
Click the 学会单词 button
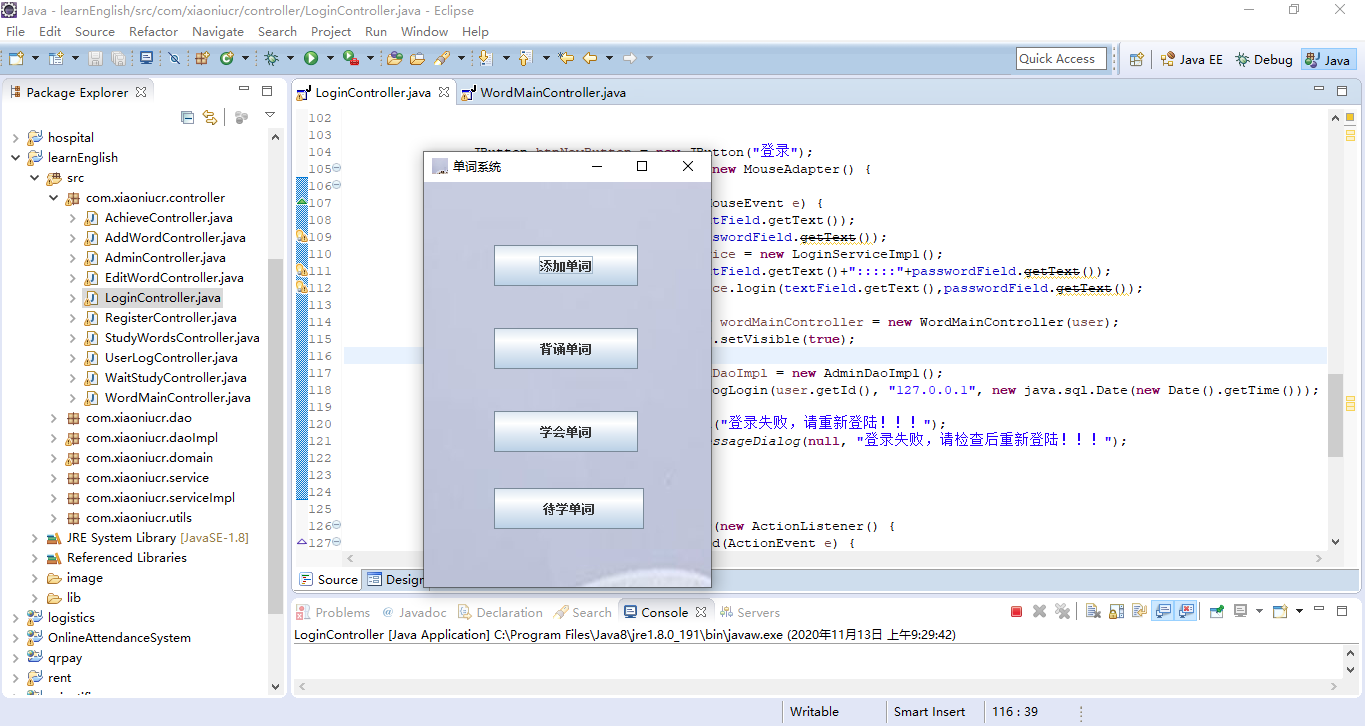[x=566, y=431]
